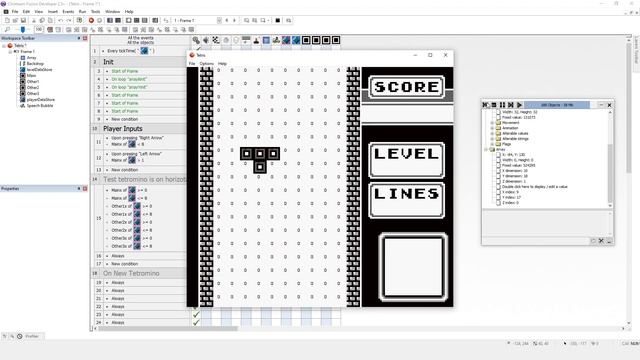
Task: Stop the application from debugger
Action: pyautogui.click(x=494, y=105)
